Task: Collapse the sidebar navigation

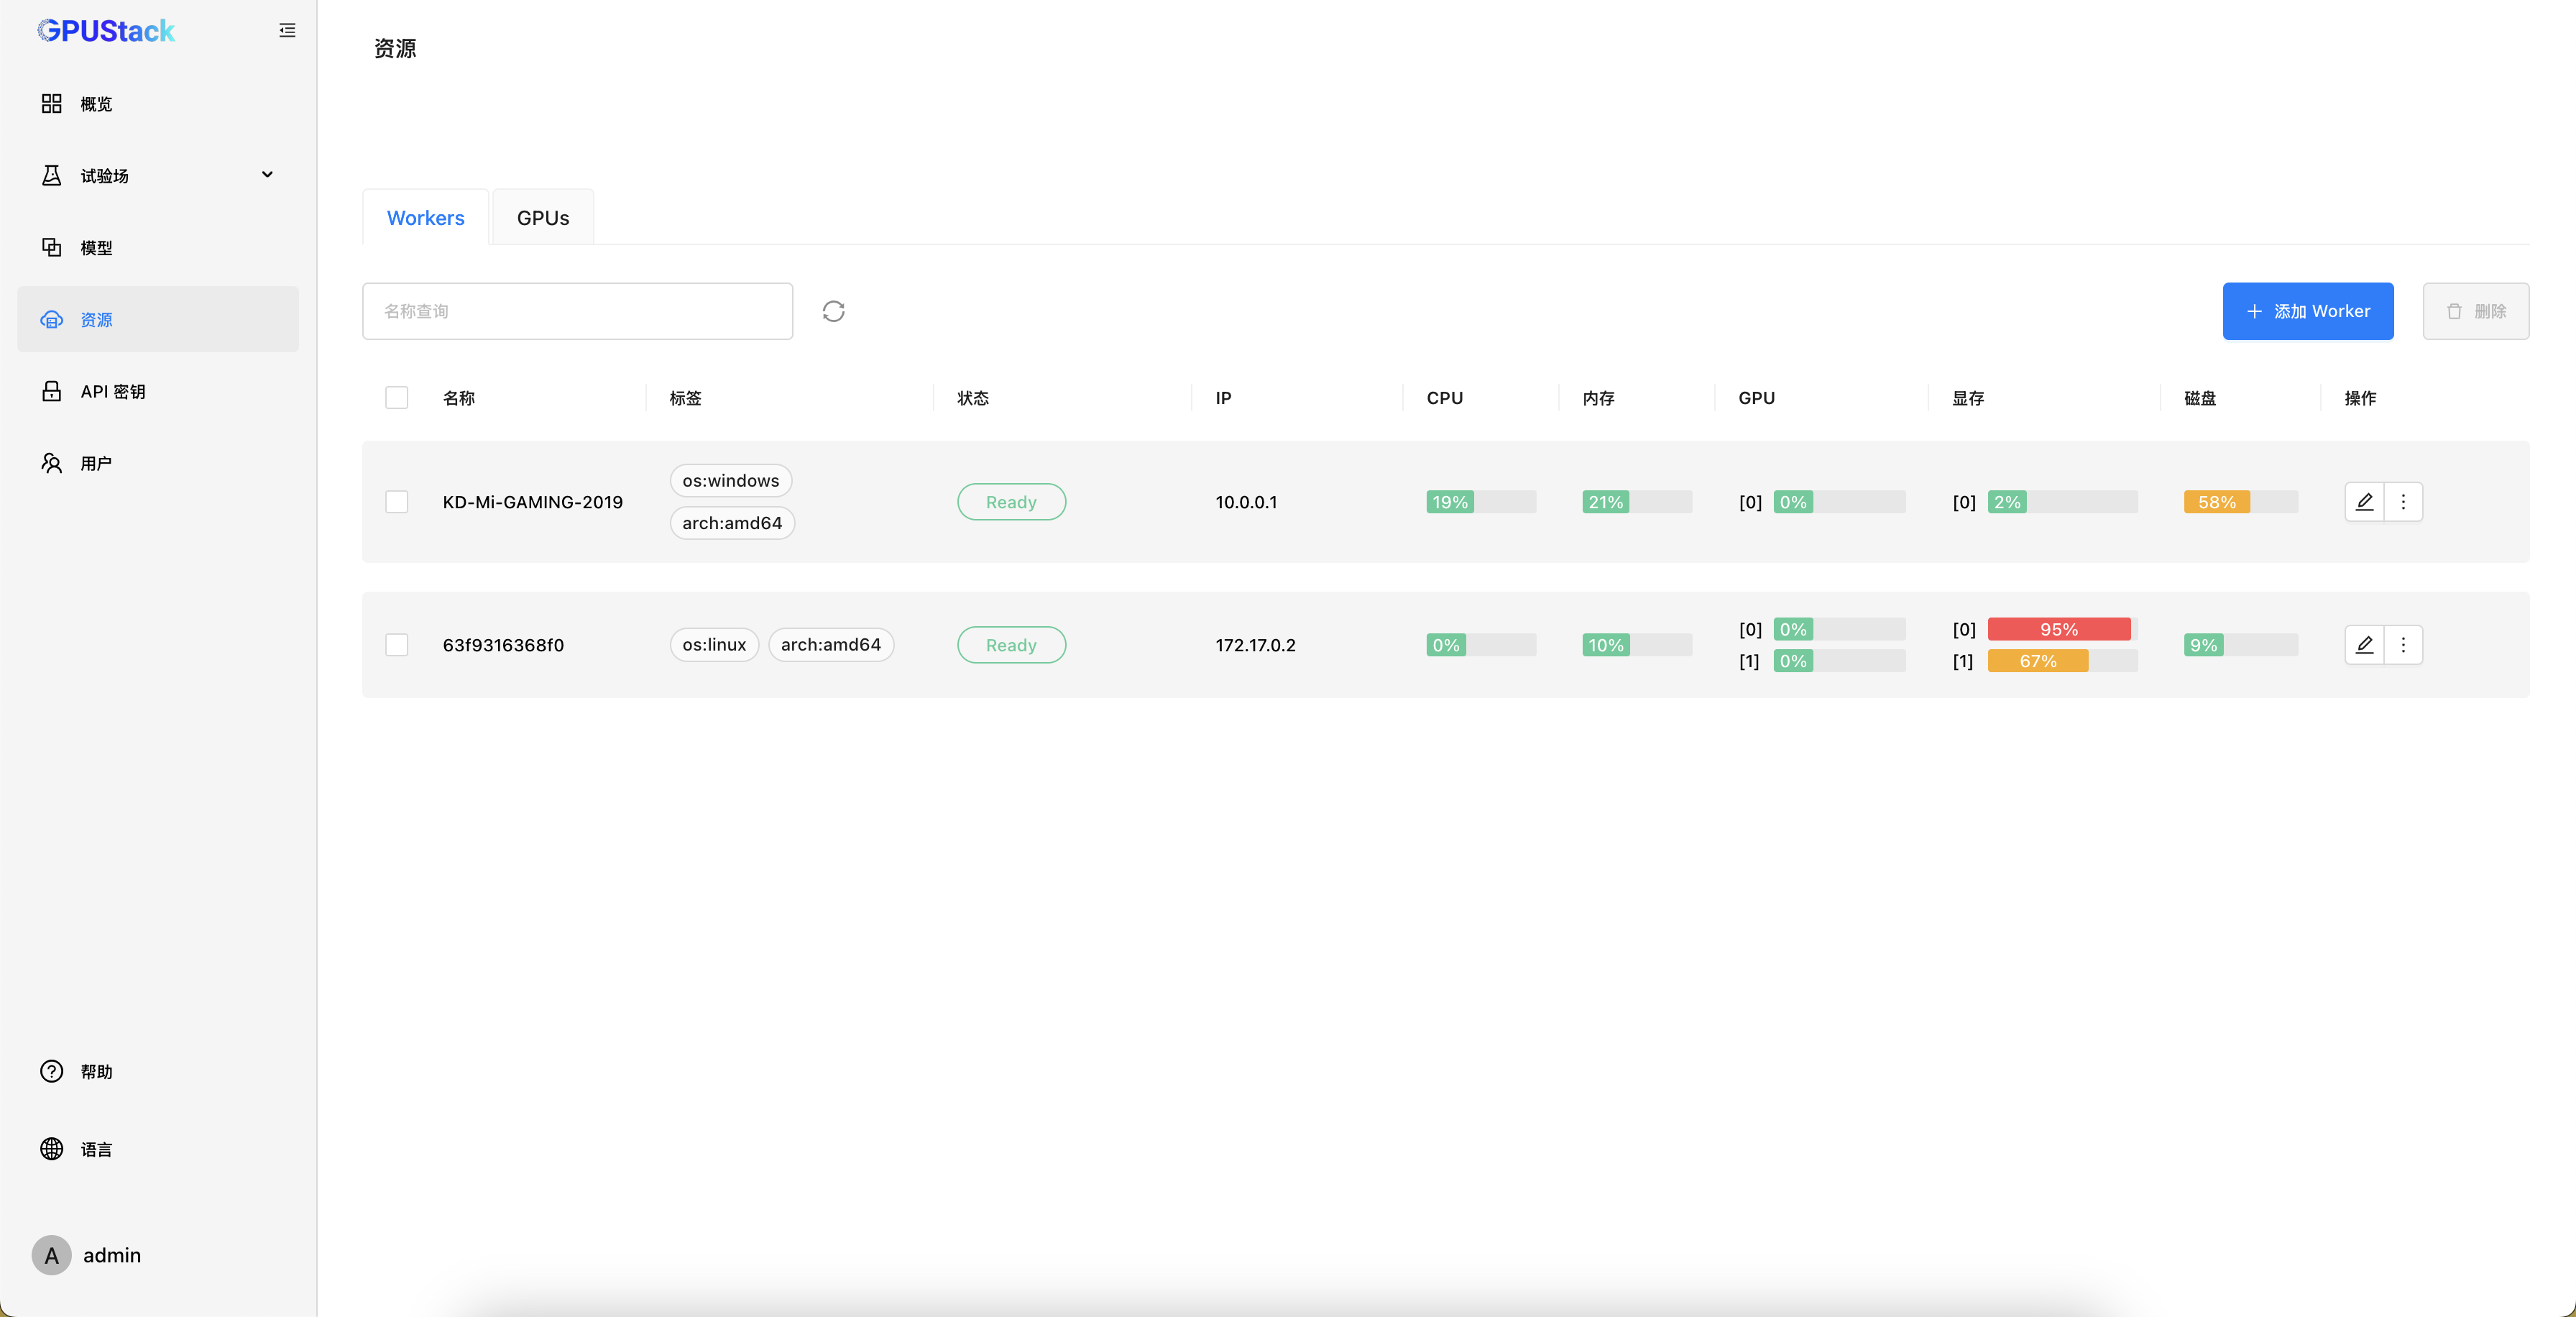Action: tap(287, 30)
